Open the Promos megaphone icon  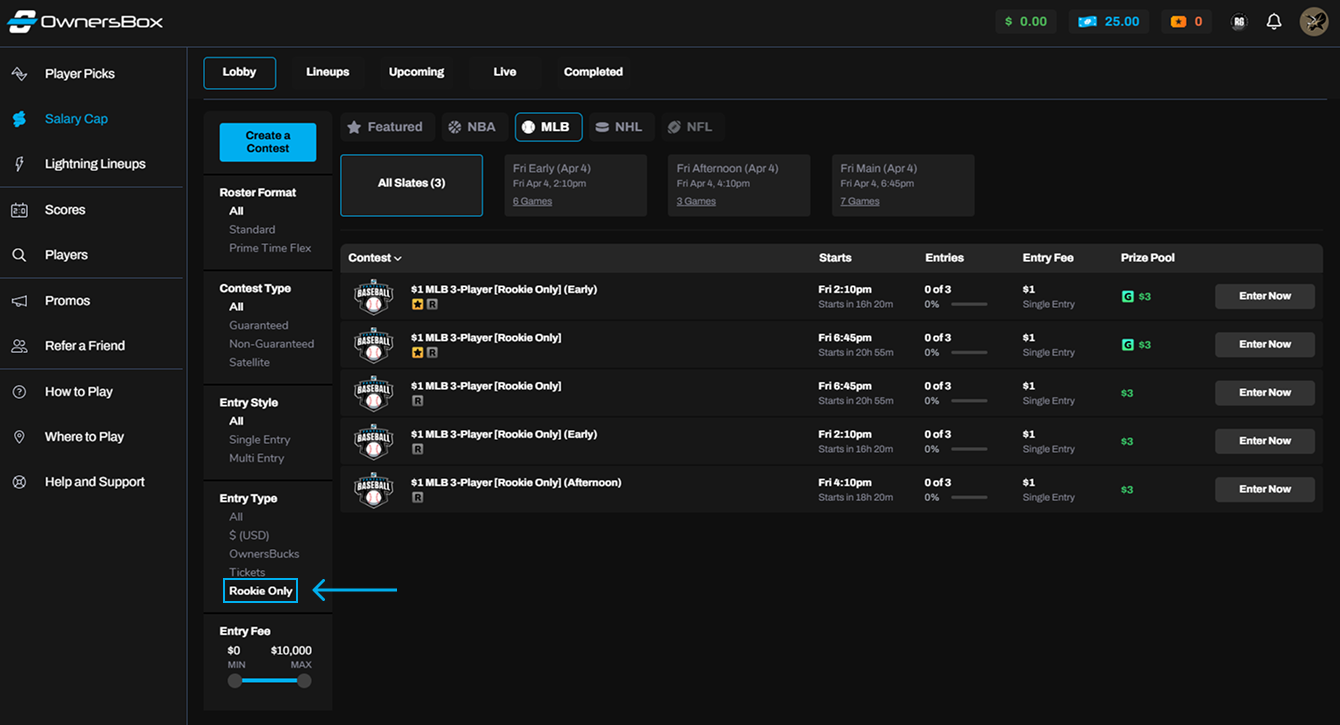[19, 301]
